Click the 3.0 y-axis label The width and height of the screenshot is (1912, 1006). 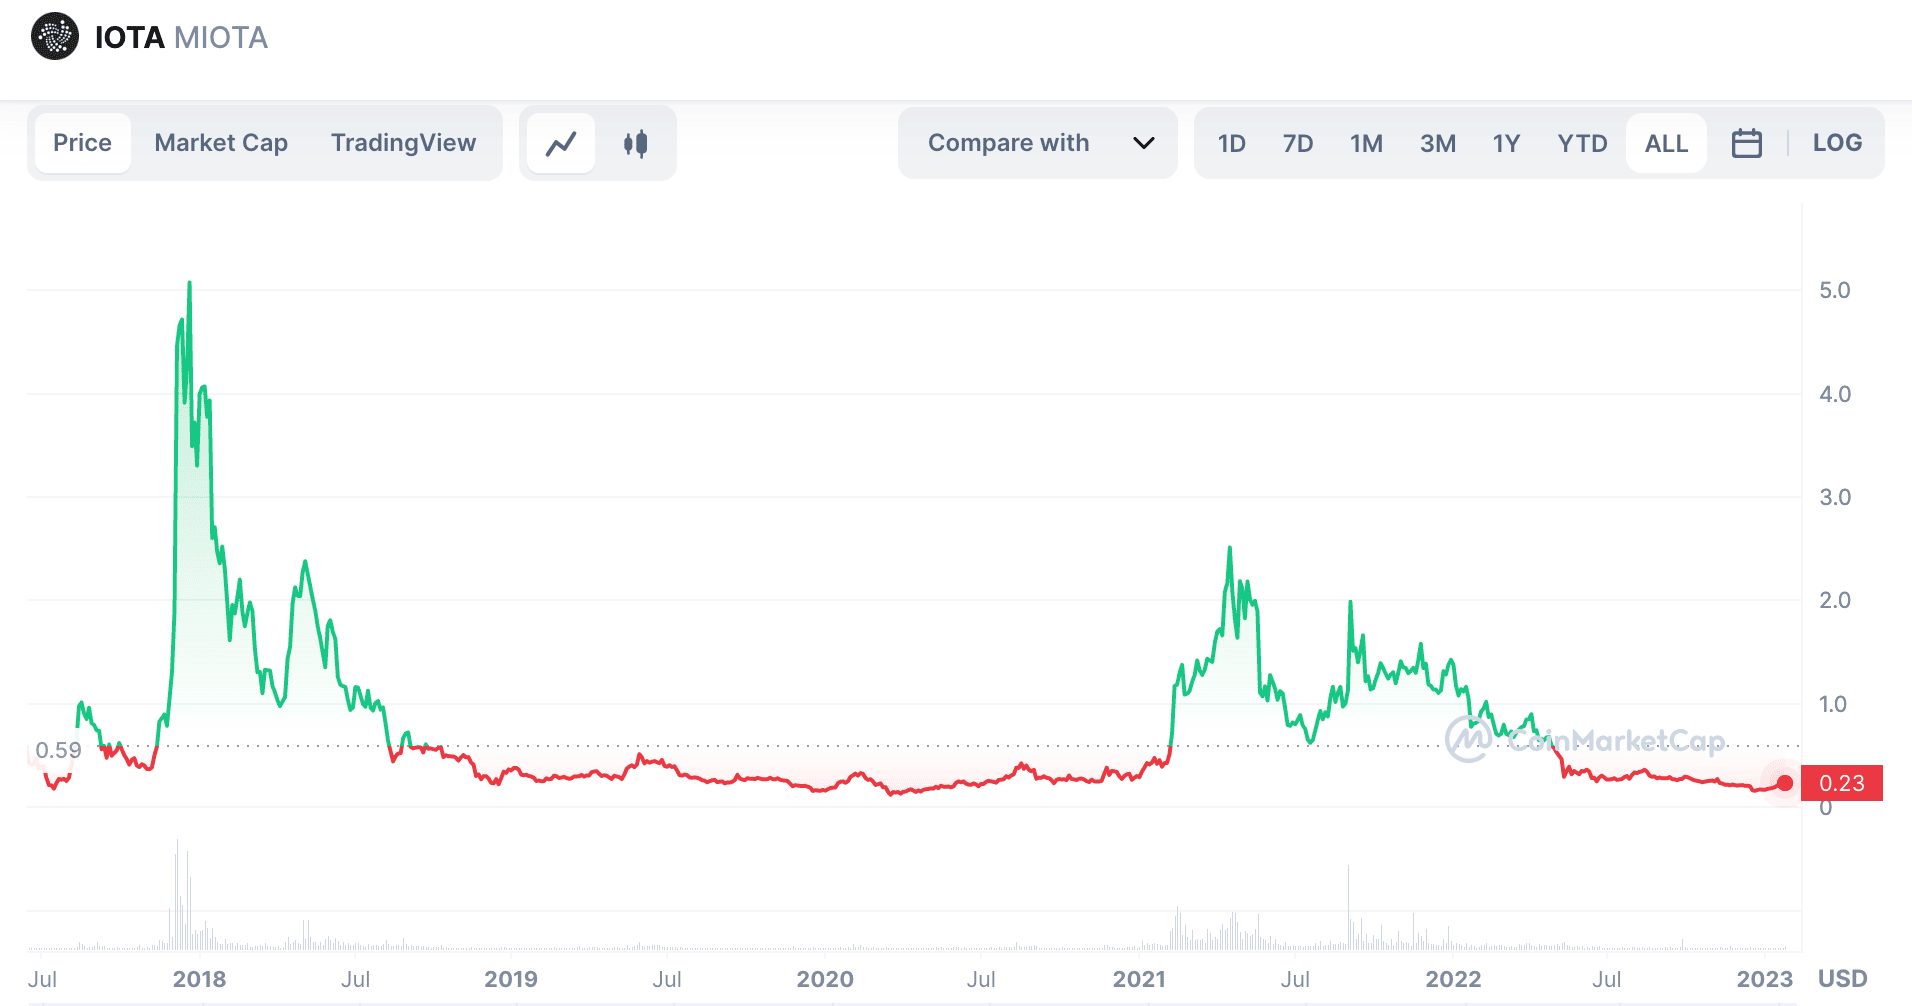click(x=1834, y=497)
